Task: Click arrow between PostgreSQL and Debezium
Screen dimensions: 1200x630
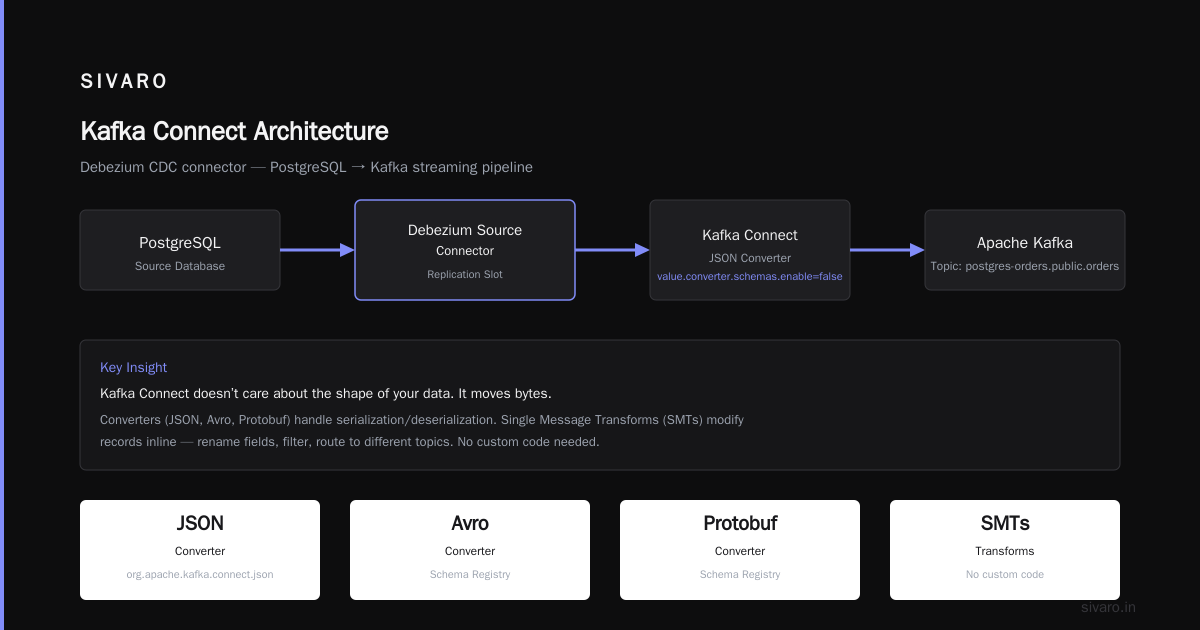Action: (317, 250)
